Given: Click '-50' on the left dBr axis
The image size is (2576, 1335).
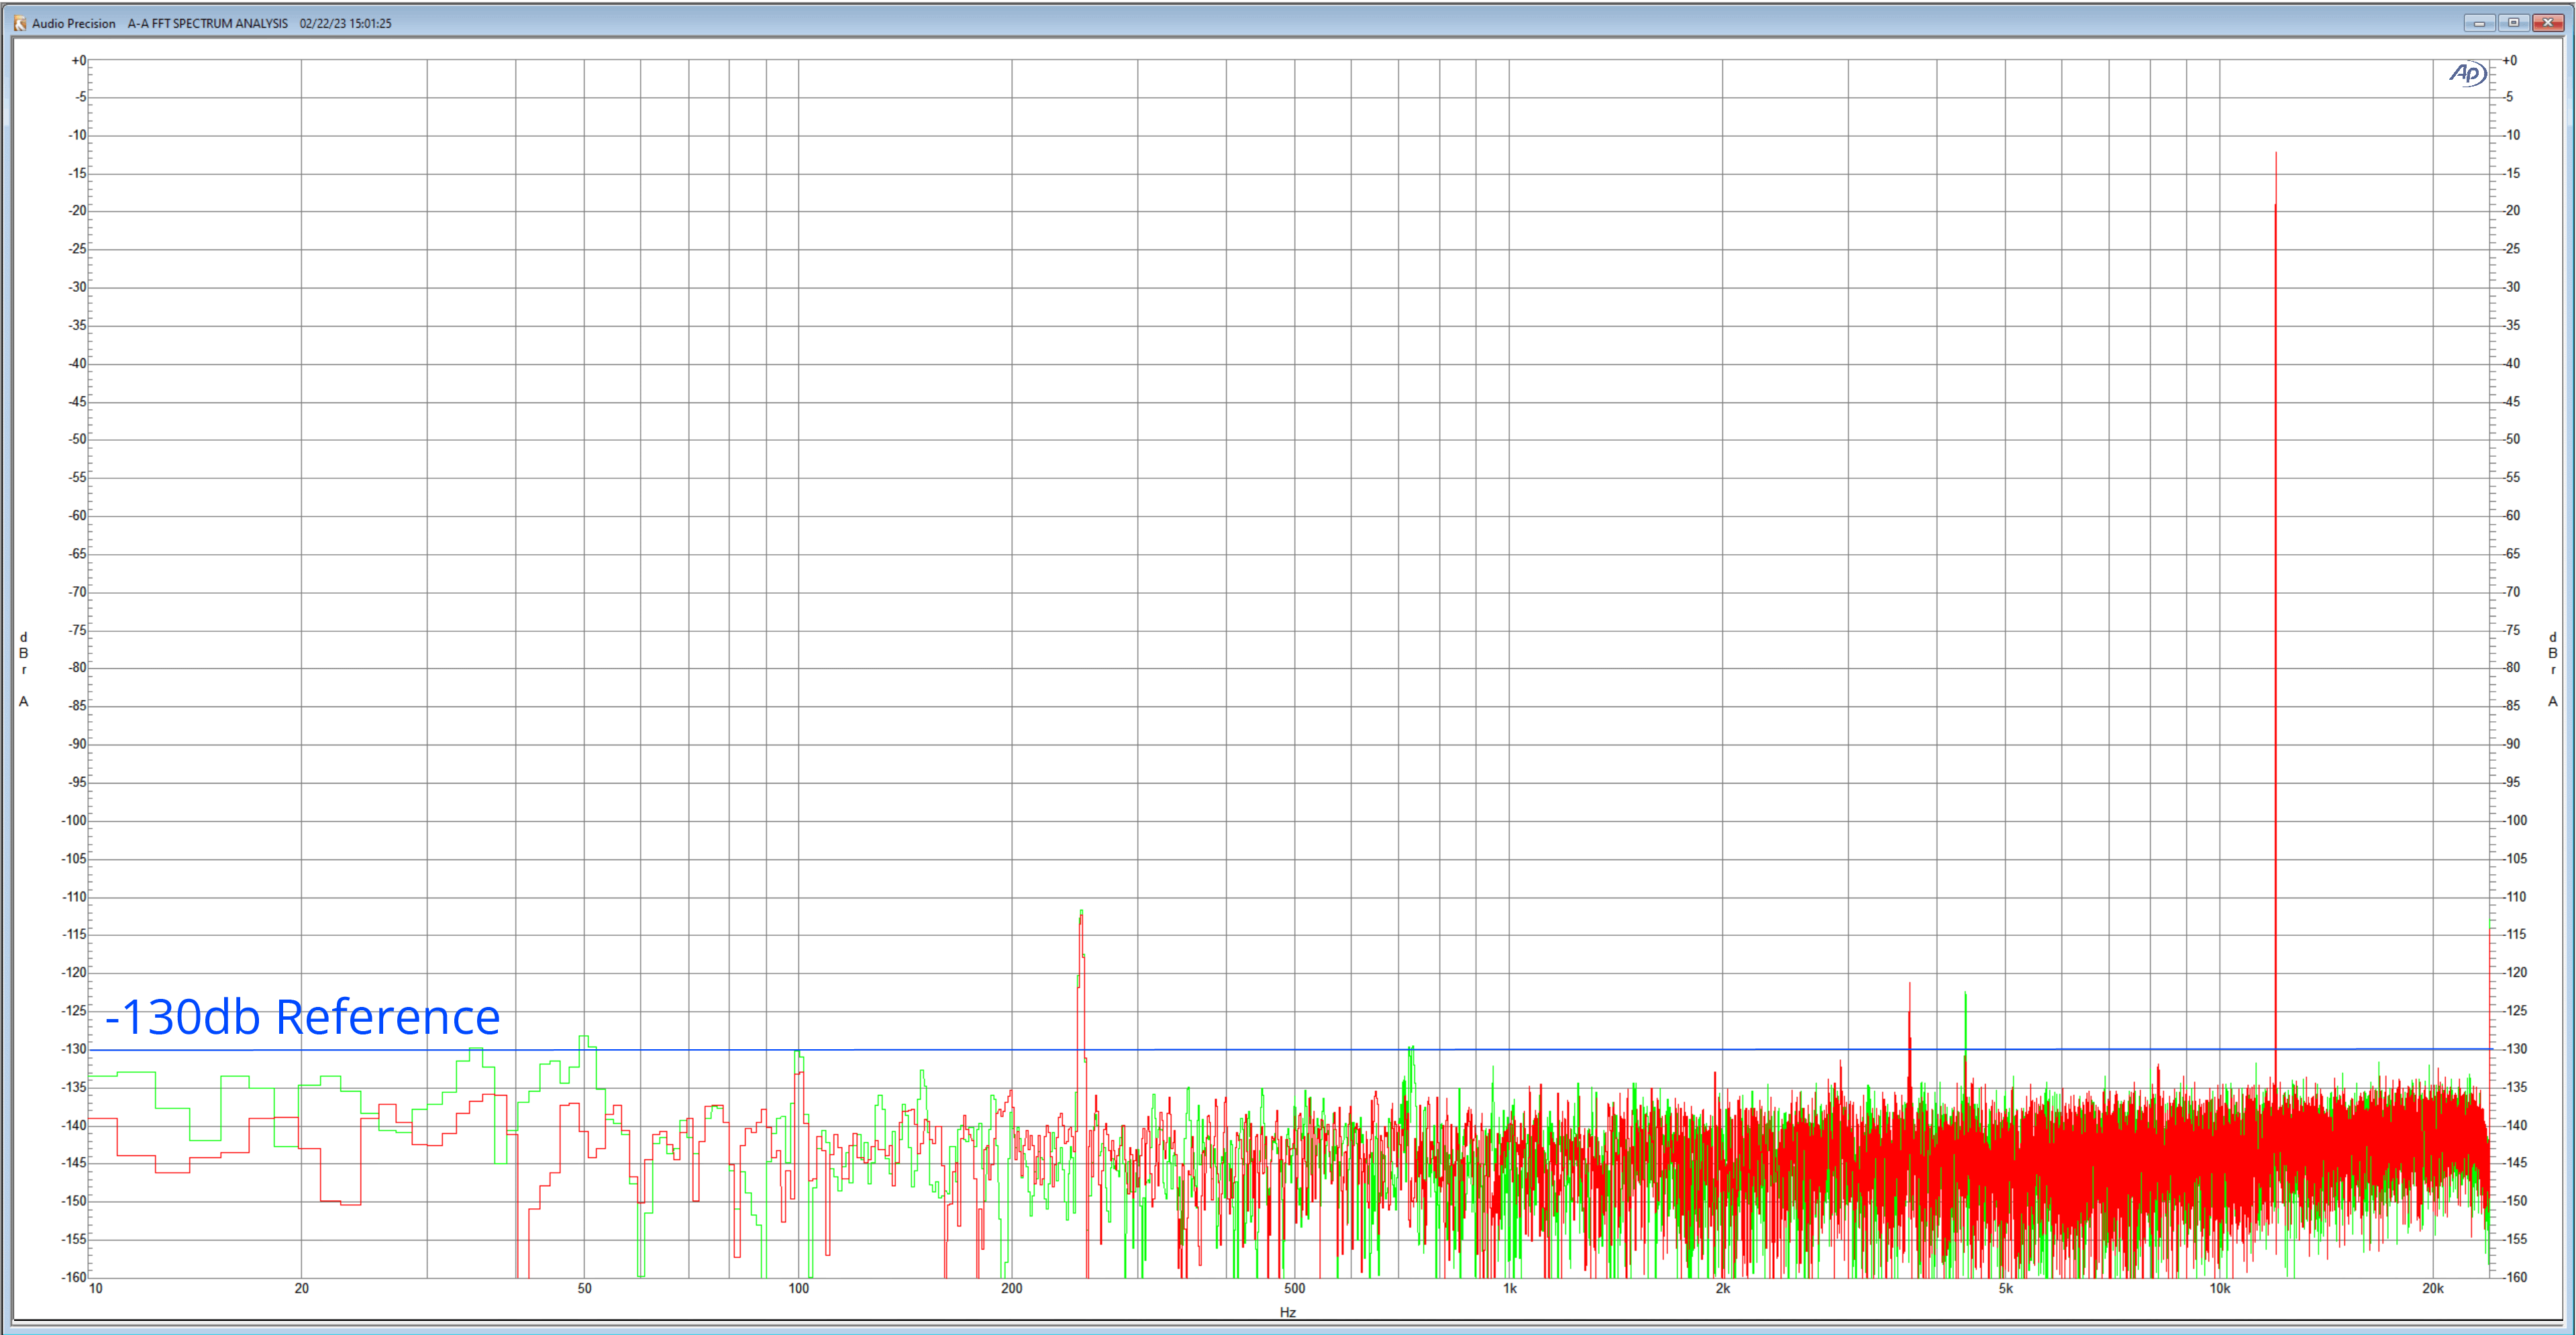Looking at the screenshot, I should (77, 439).
